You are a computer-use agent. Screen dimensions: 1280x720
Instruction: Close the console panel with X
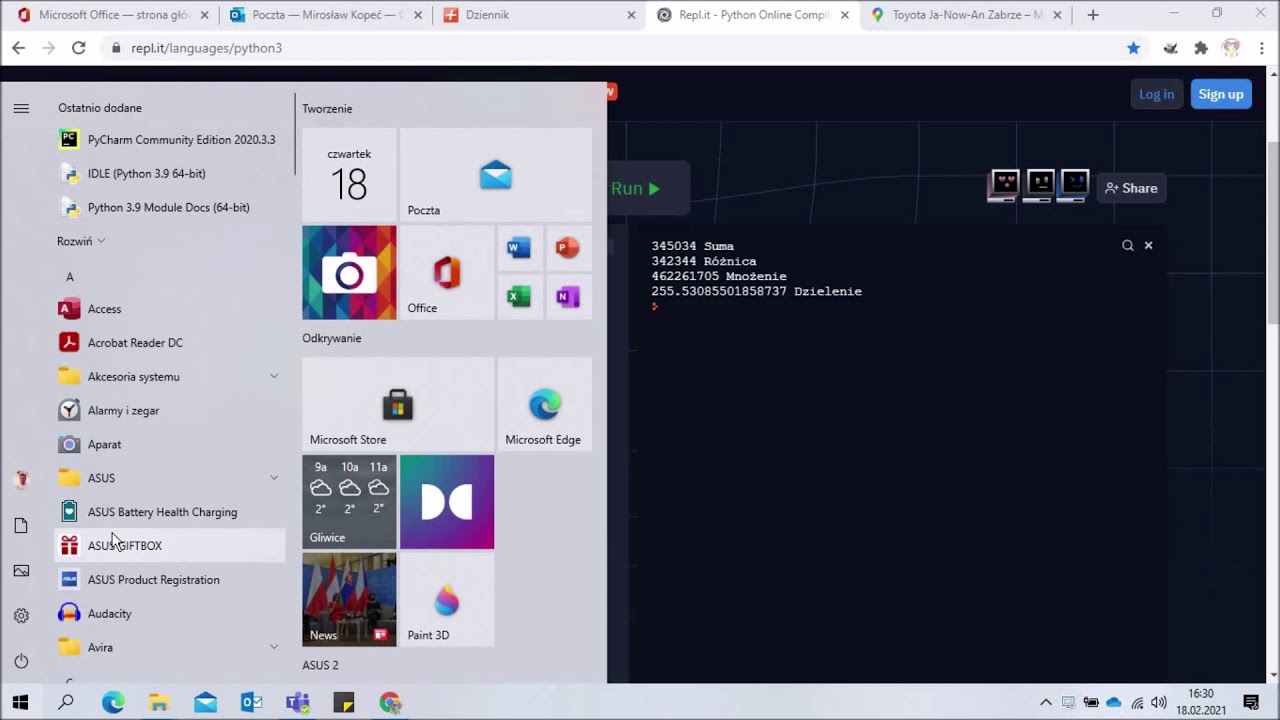coord(1148,245)
